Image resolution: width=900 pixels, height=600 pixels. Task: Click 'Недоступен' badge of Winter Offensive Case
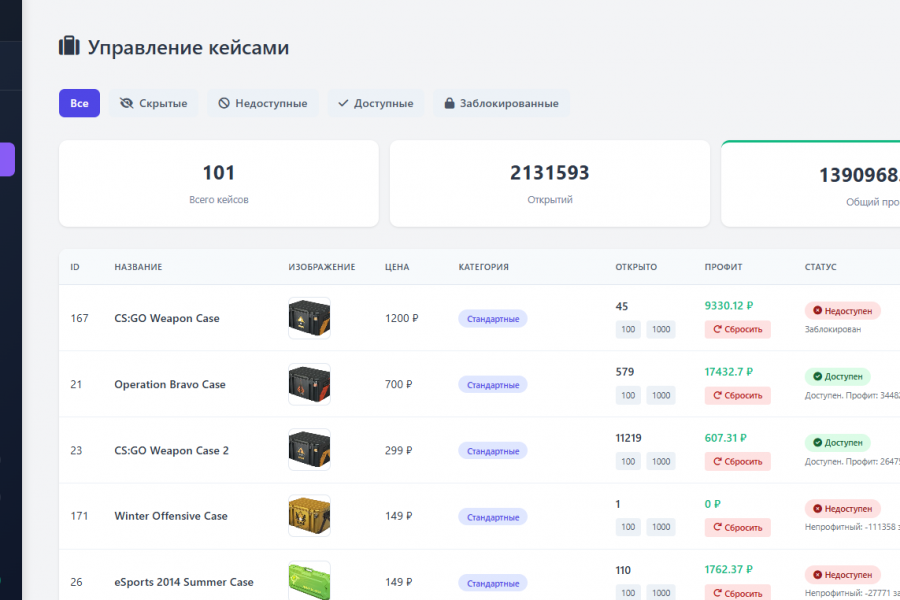(x=843, y=509)
